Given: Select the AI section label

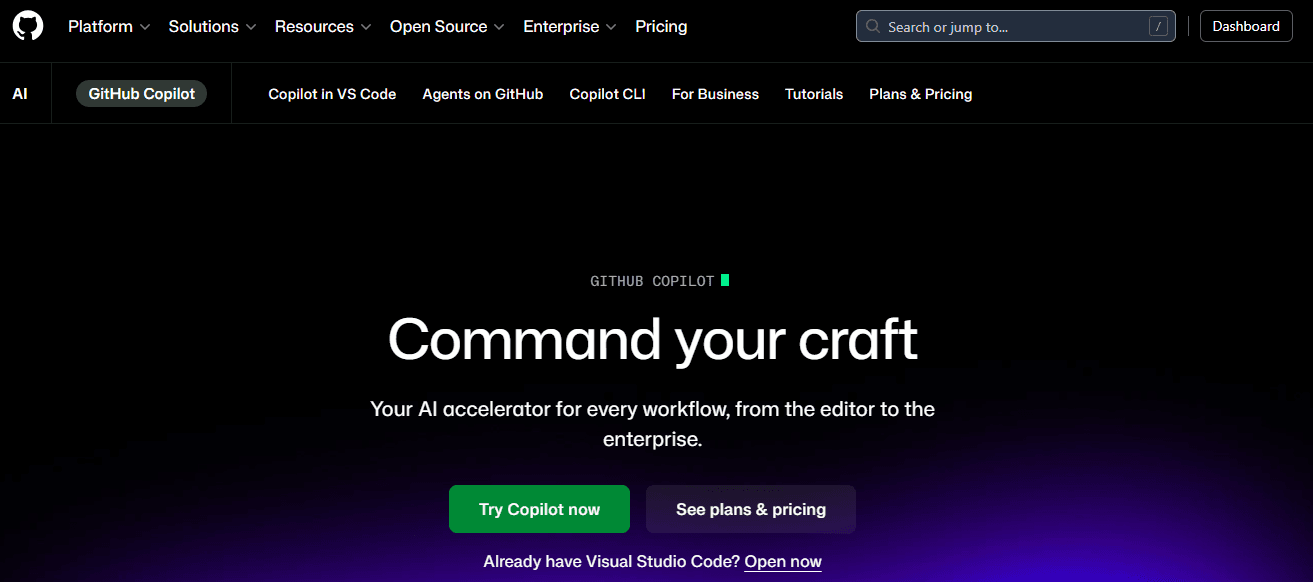Looking at the screenshot, I should (20, 93).
